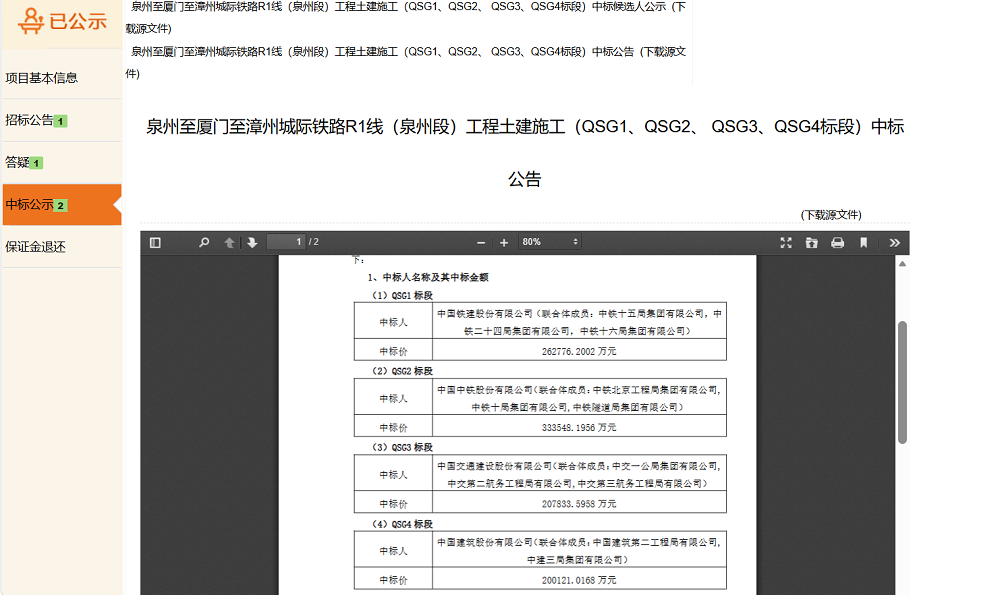The image size is (1000, 595).
Task: Click the (1) QSG1 标段 heading
Action: click(x=402, y=295)
